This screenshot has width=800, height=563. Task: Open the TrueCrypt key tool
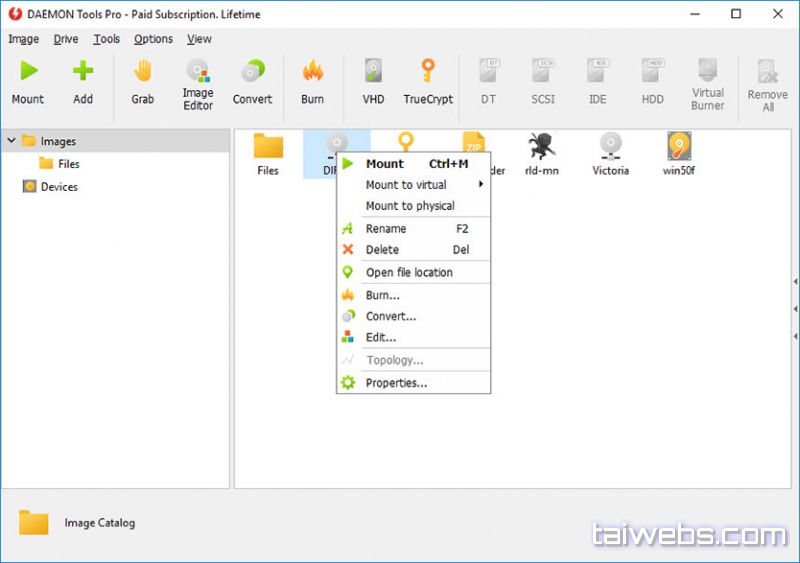428,82
